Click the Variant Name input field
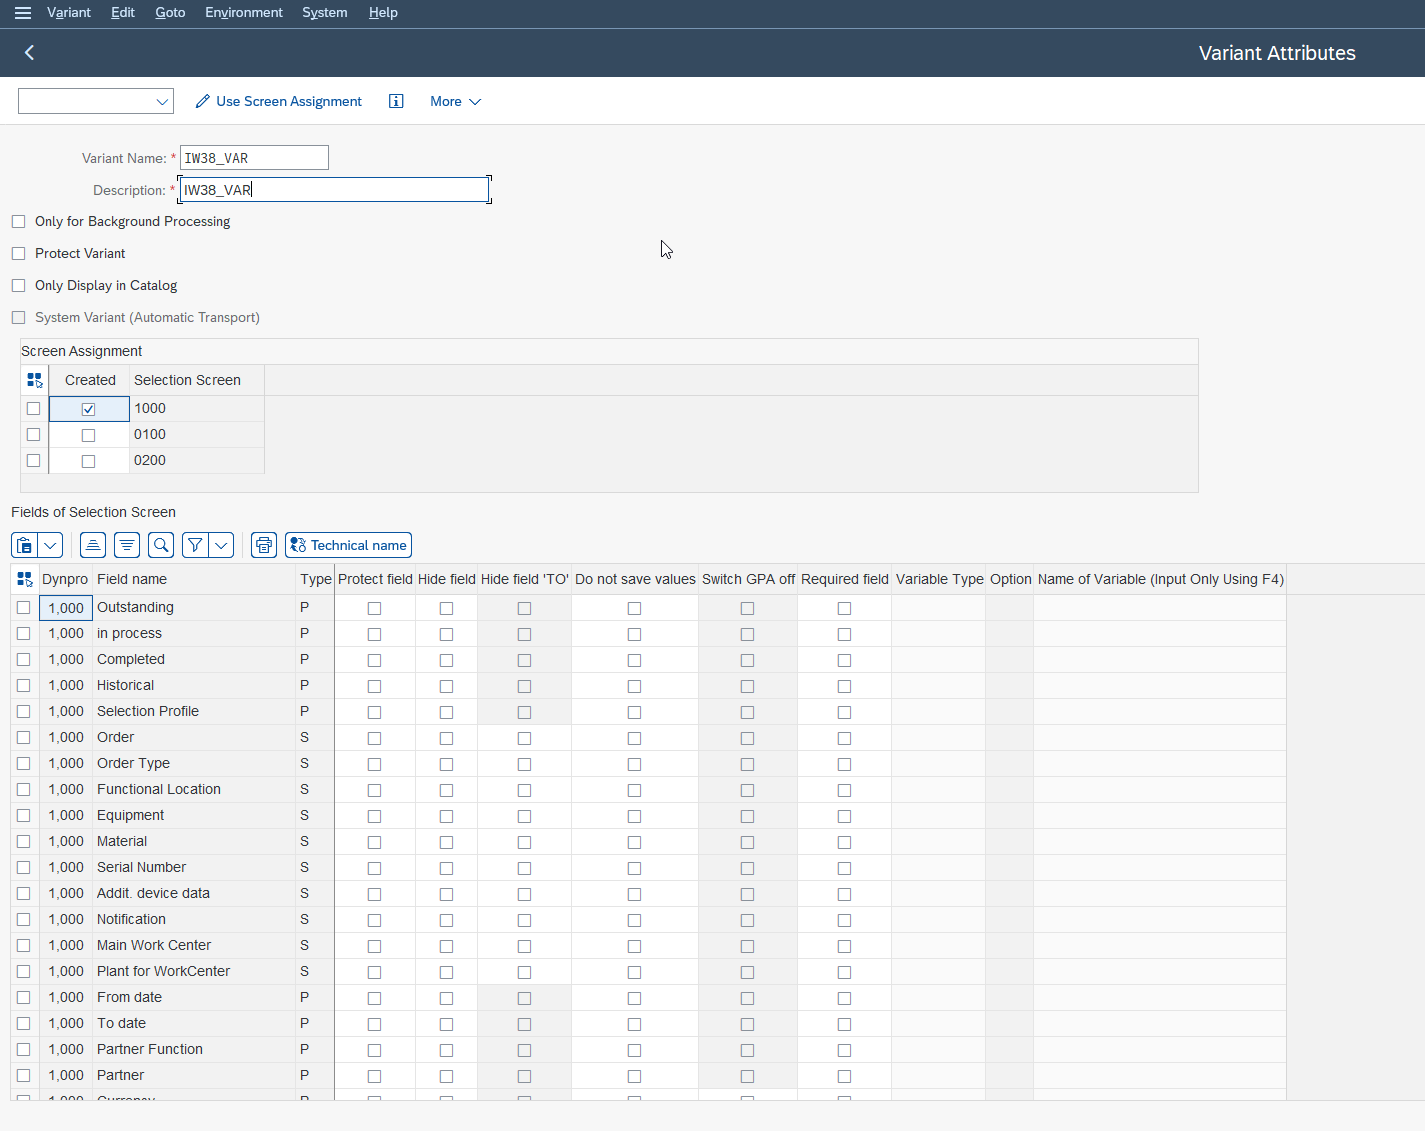This screenshot has width=1425, height=1131. (x=254, y=158)
